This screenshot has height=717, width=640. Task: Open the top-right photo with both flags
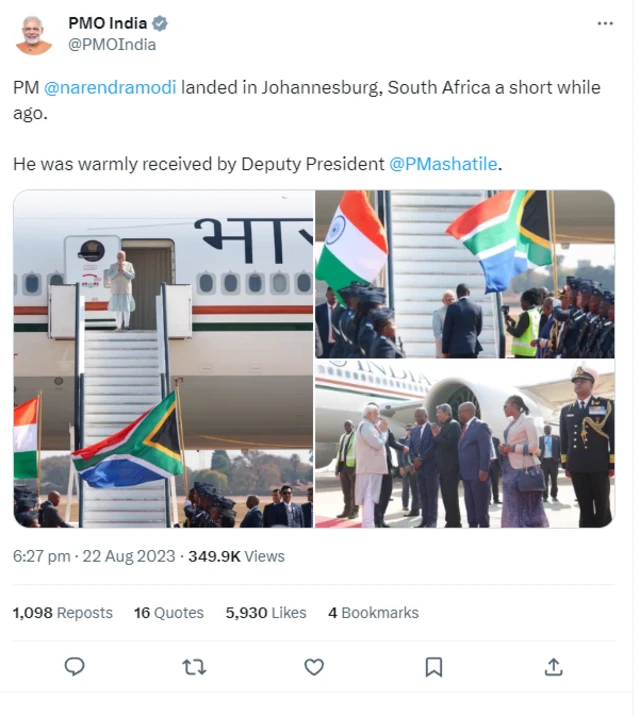(x=465, y=274)
